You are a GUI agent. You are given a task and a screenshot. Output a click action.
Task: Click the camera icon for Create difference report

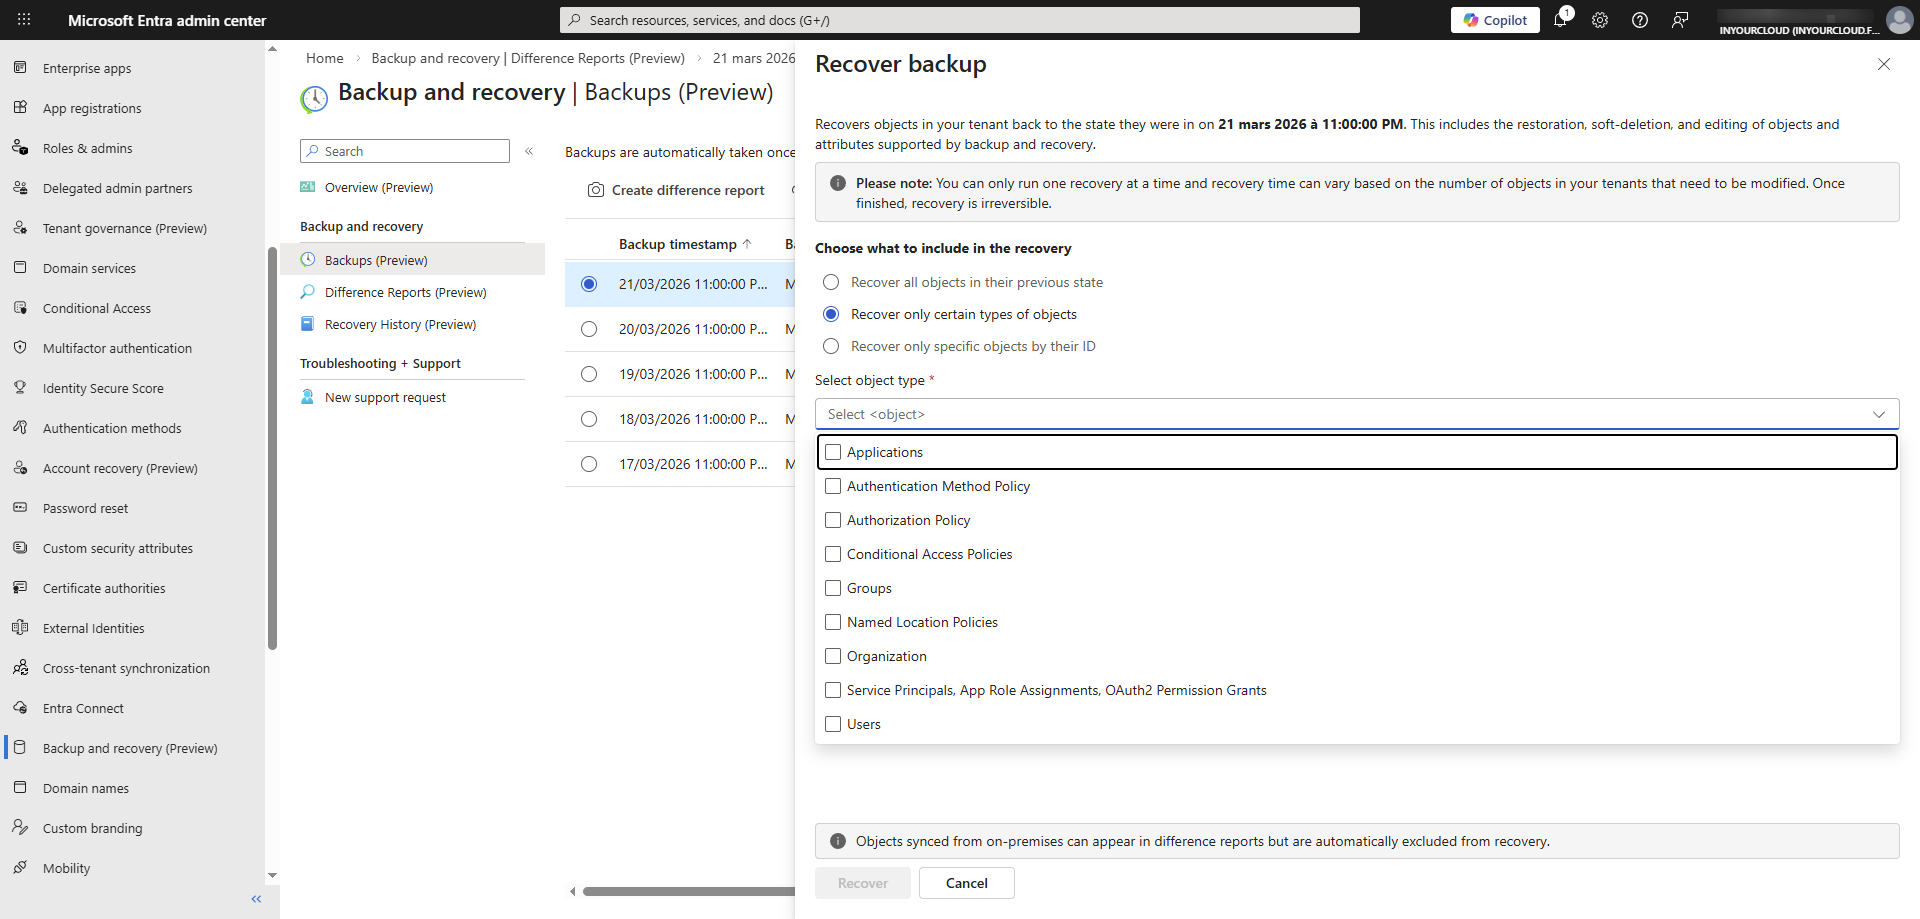click(596, 190)
